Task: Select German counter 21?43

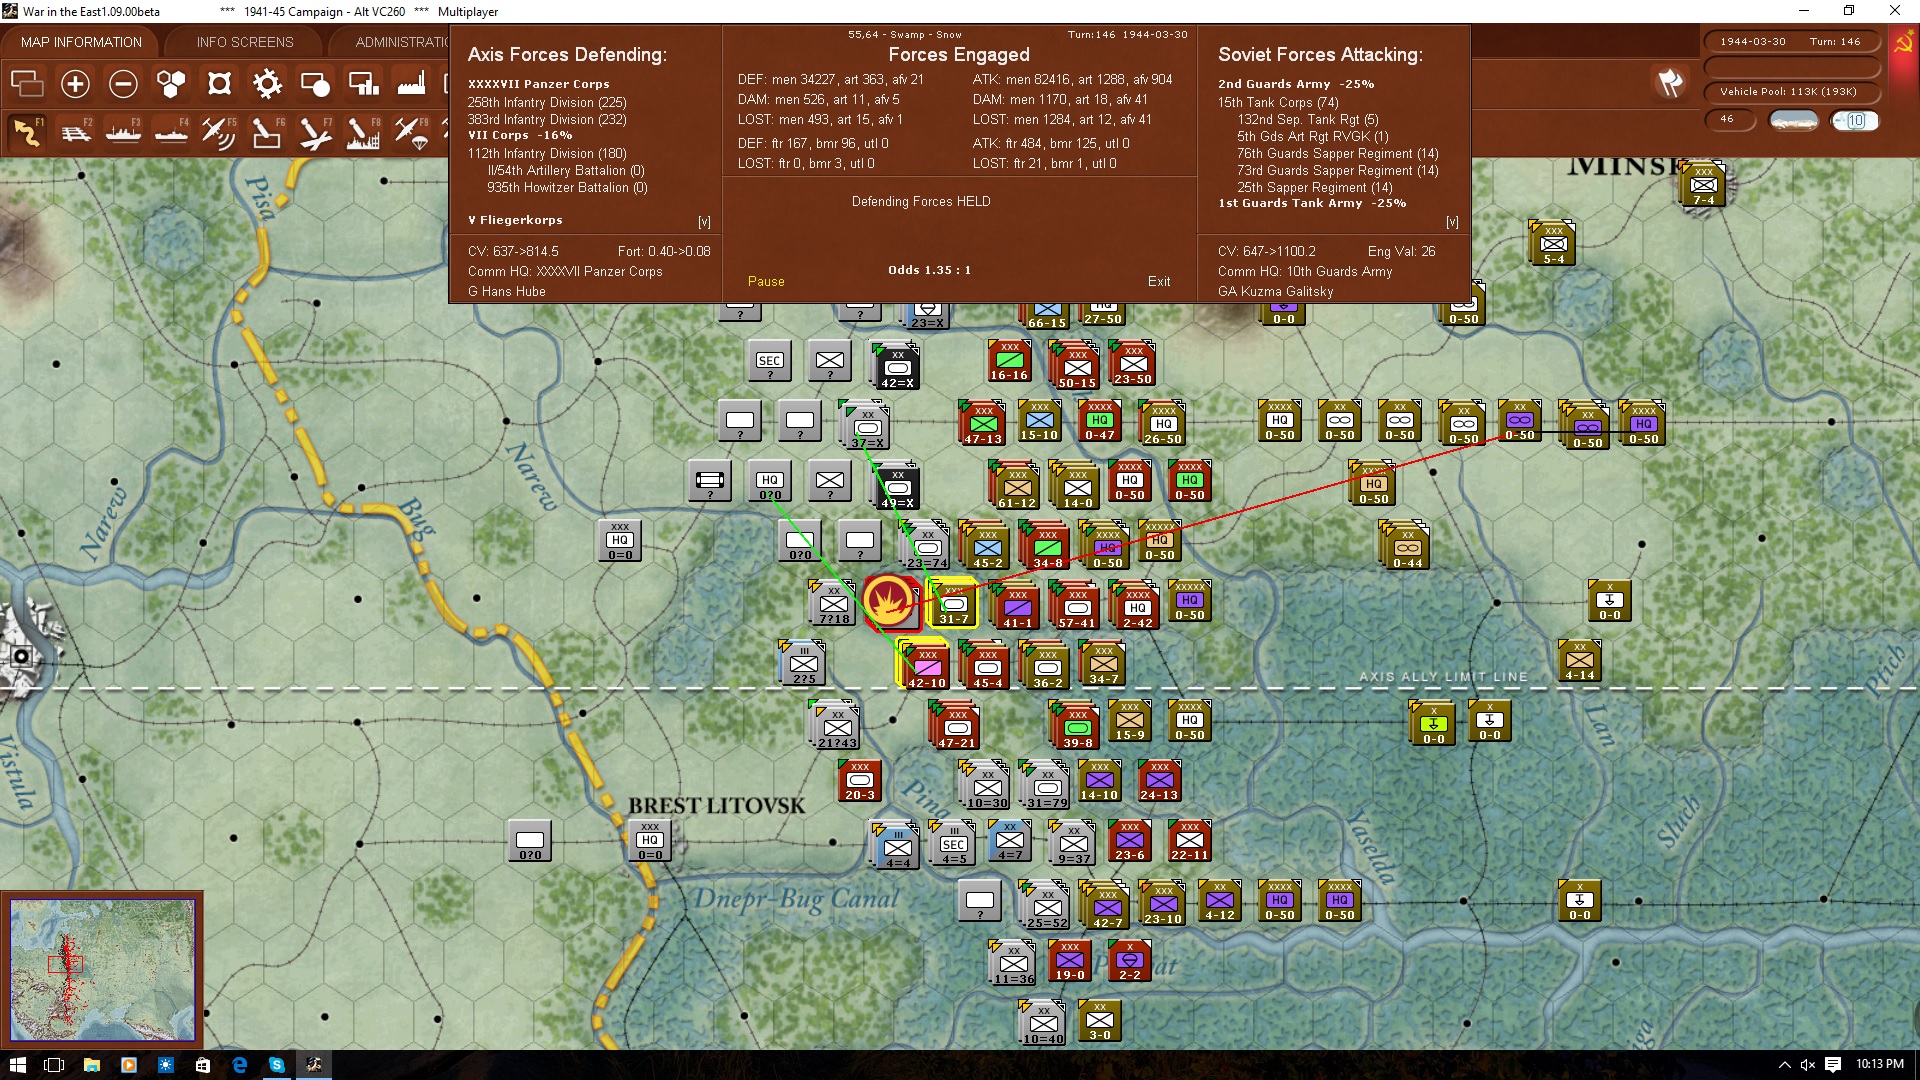Action: click(837, 727)
